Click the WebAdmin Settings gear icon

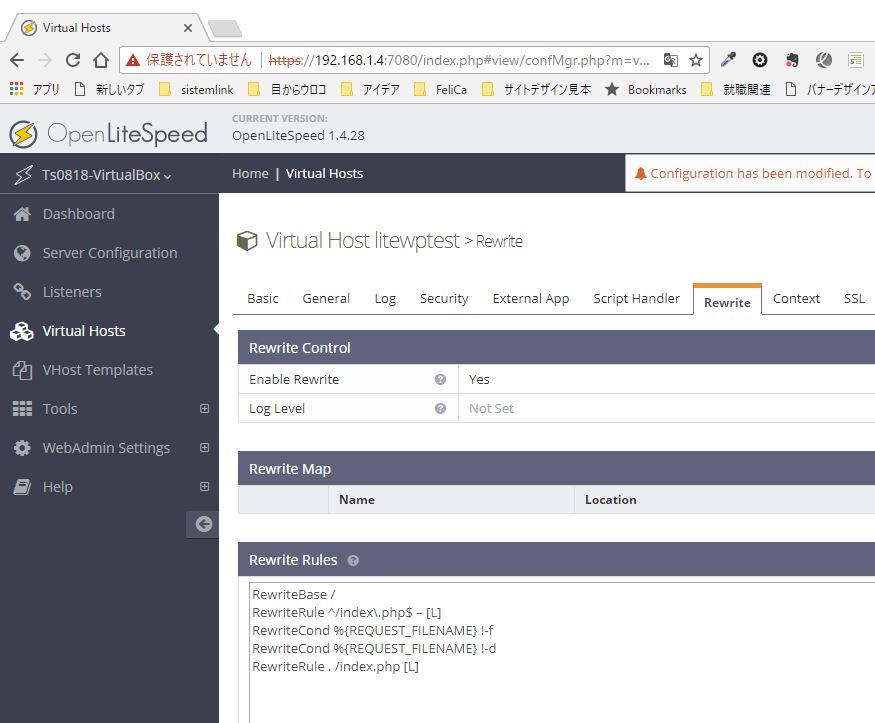[22, 448]
